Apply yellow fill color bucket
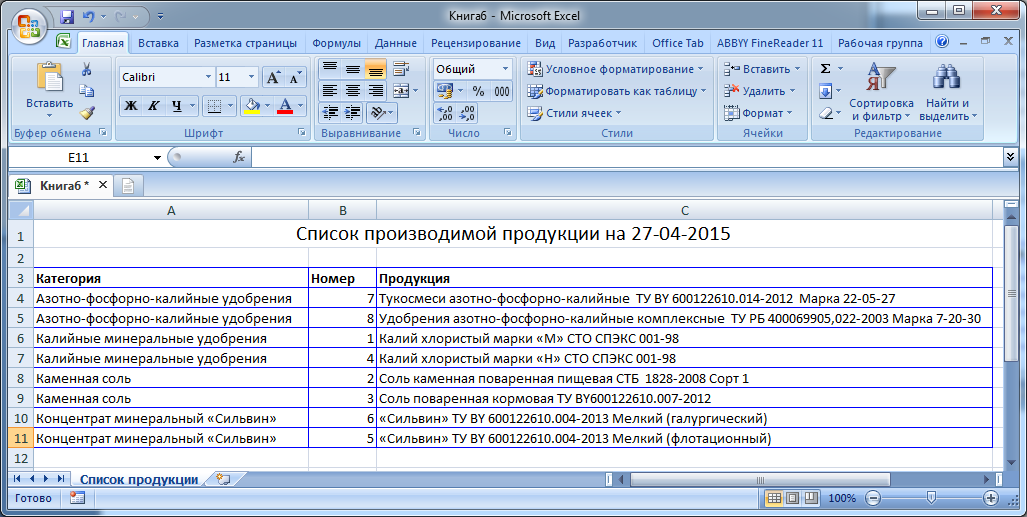Image resolution: width=1027 pixels, height=517 pixels. (252, 105)
